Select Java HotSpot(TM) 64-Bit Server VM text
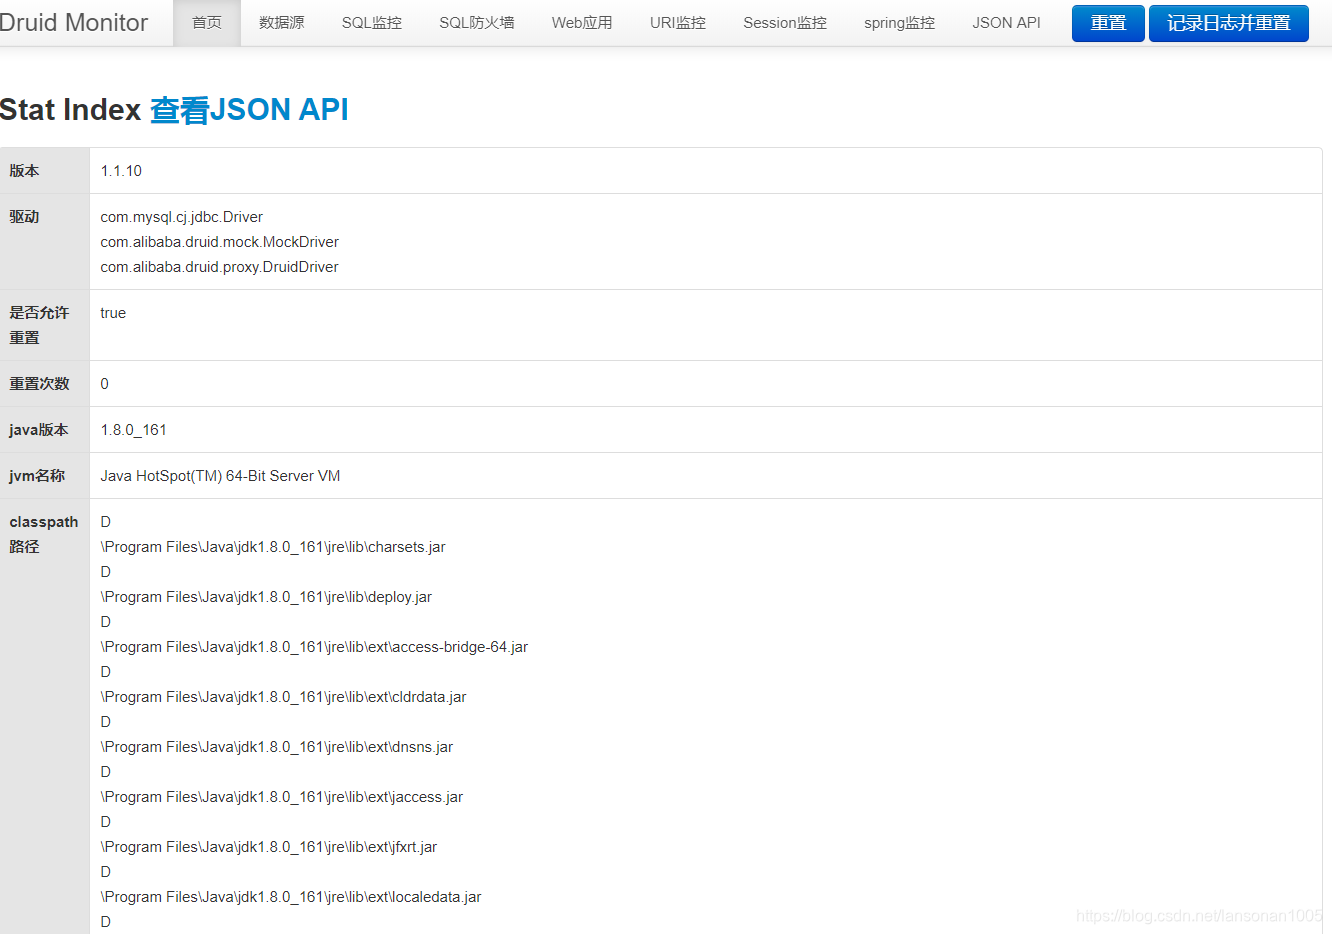1332x934 pixels. (220, 476)
